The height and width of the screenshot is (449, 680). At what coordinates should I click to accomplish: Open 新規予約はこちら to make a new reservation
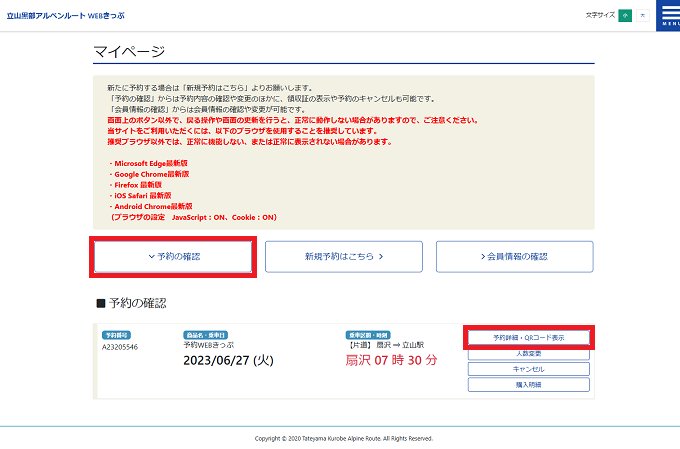point(343,257)
